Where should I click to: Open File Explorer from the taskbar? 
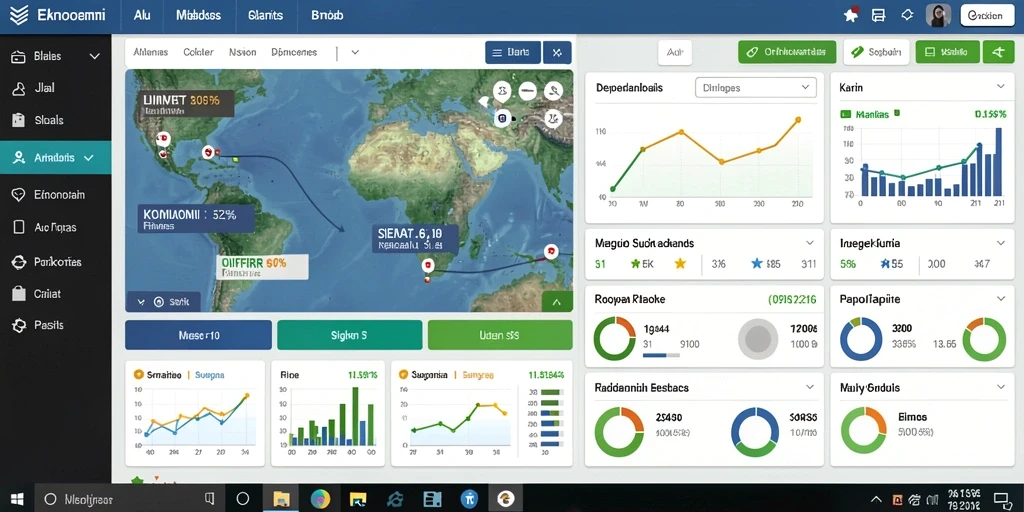pyautogui.click(x=281, y=500)
